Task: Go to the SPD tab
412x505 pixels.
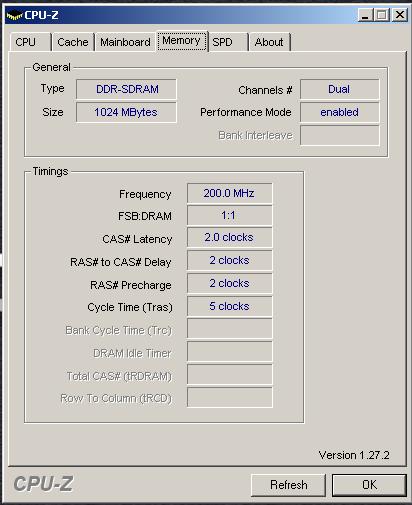Action: click(x=228, y=42)
